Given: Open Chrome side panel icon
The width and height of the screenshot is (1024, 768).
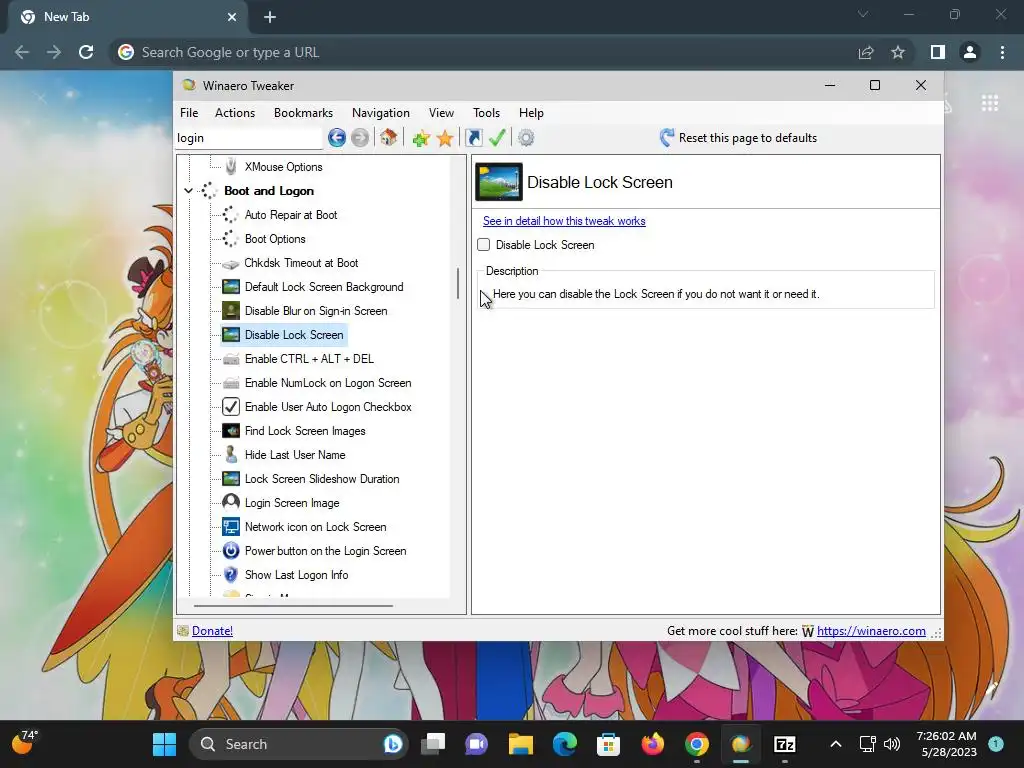Looking at the screenshot, I should [938, 52].
